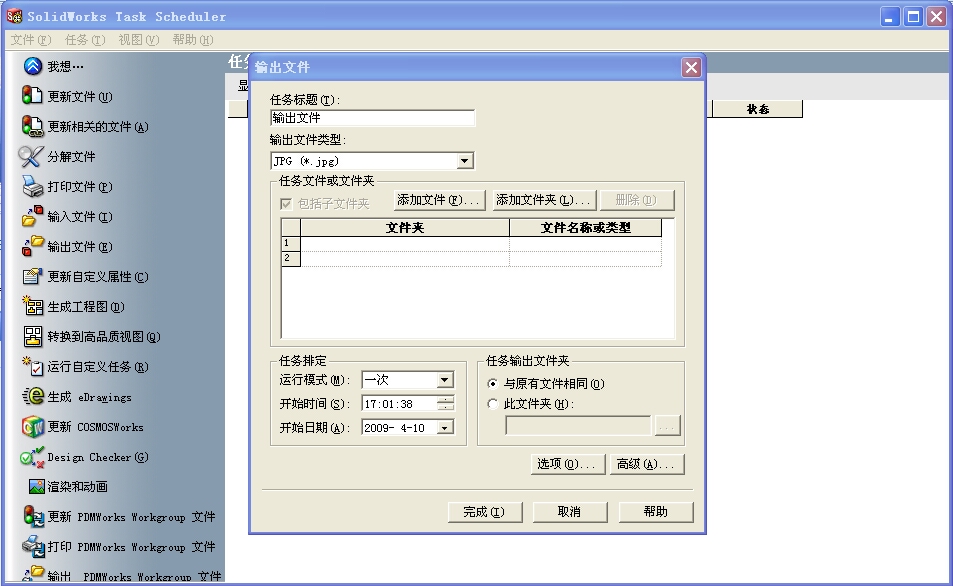Click the 添加文件夹 button

click(544, 200)
